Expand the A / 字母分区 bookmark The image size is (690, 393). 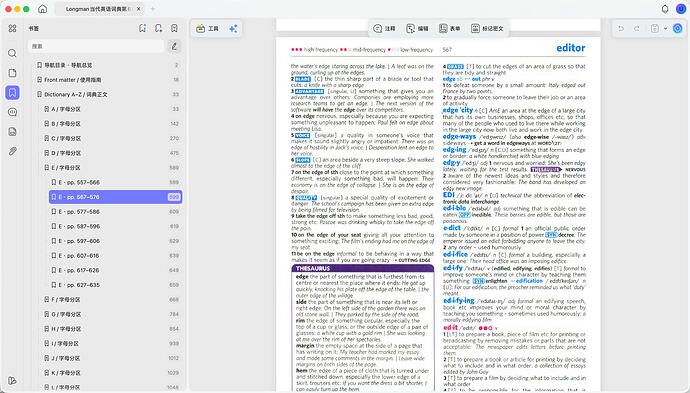[x=46, y=109]
